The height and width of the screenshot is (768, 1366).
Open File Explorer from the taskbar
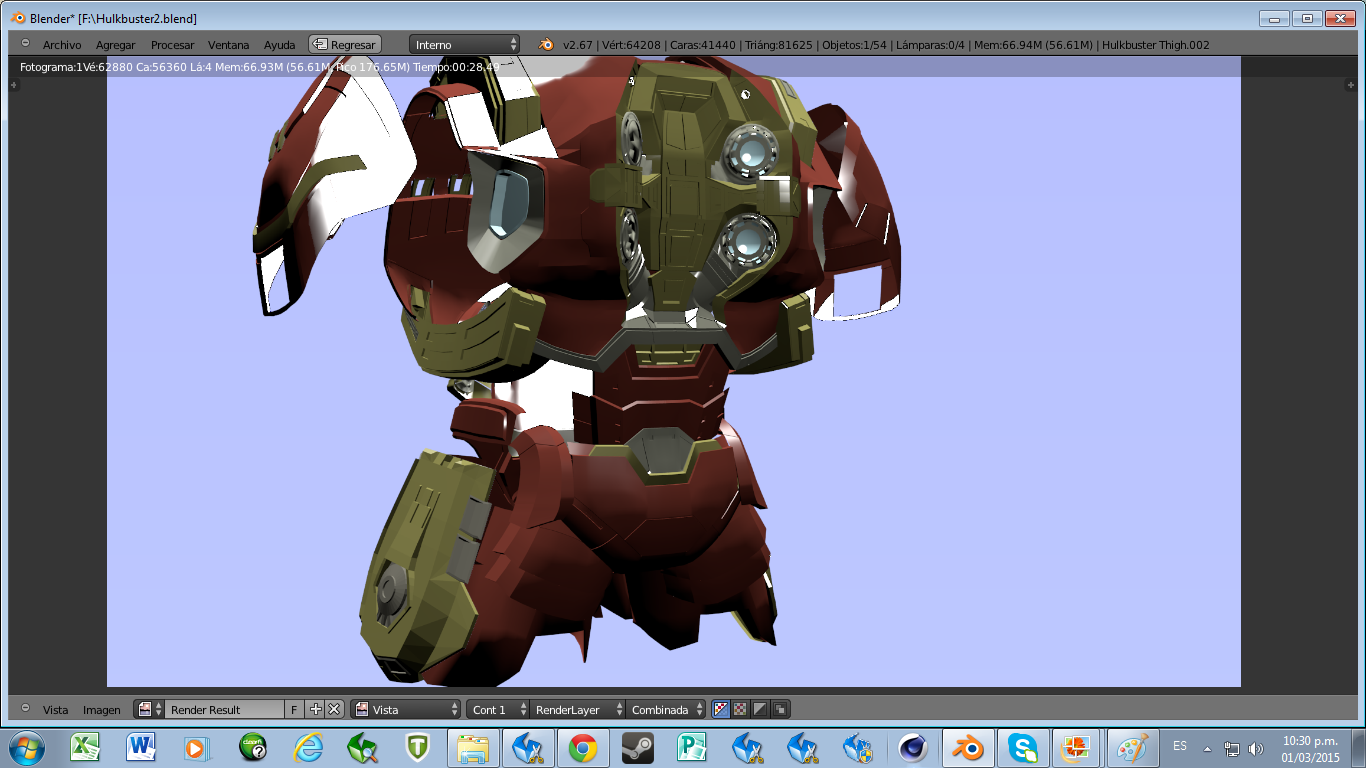473,747
